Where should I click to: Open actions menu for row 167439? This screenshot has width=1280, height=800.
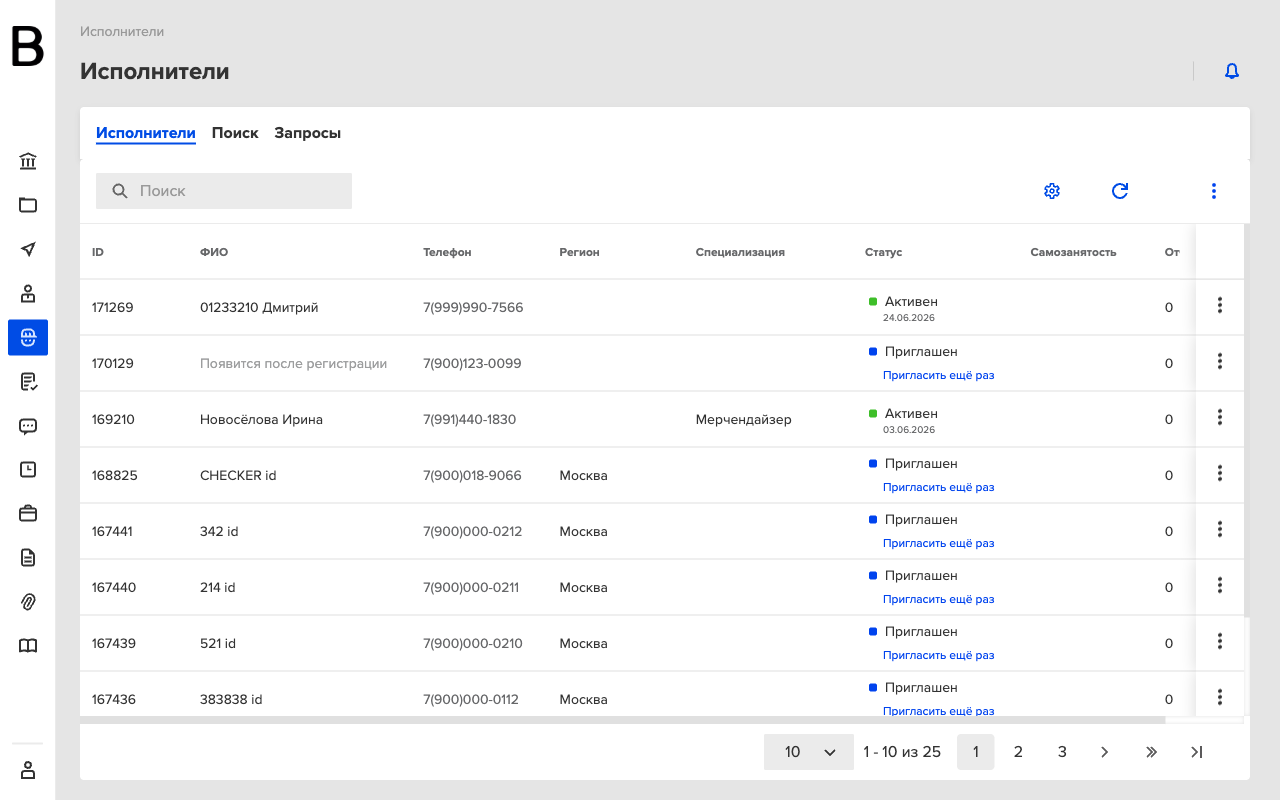[1220, 641]
